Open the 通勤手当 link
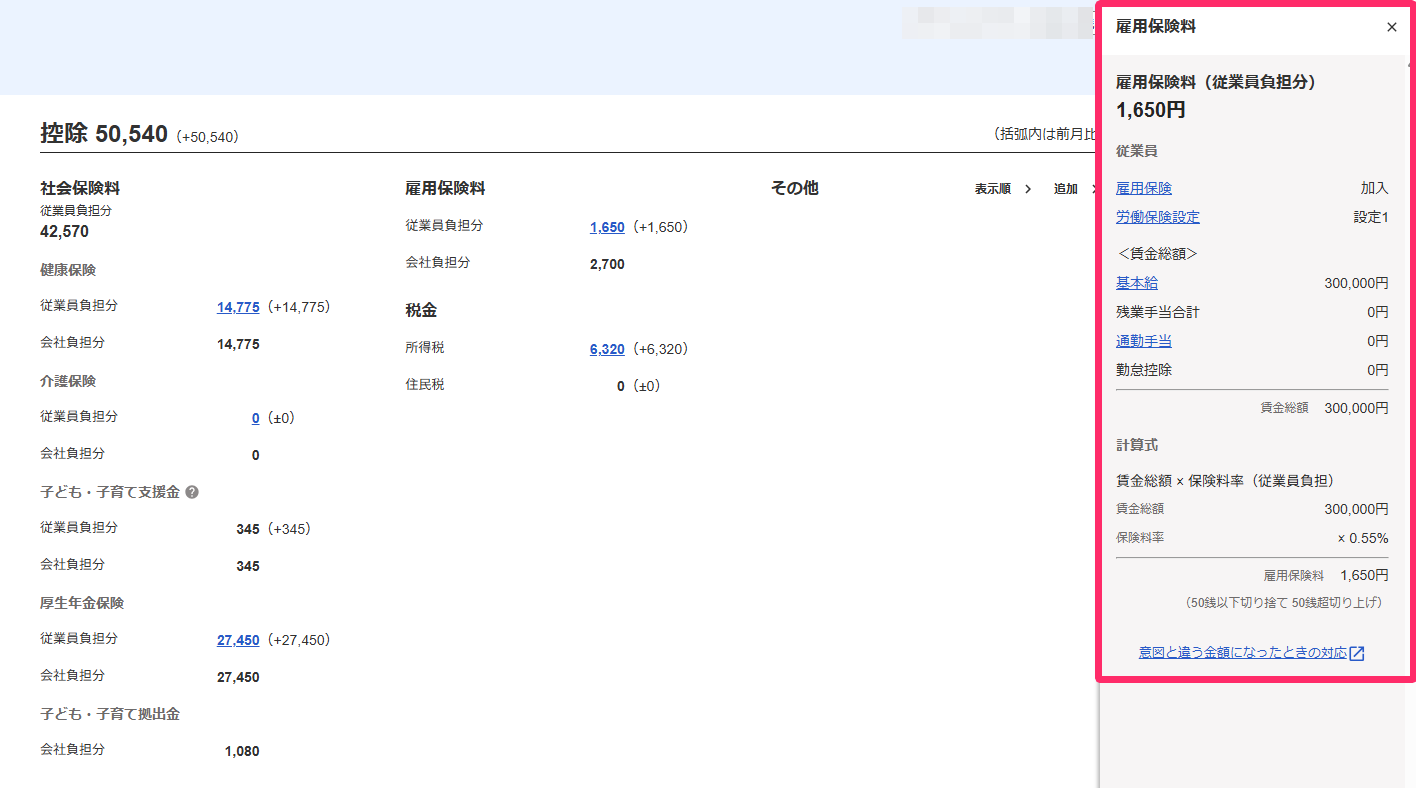The image size is (1416, 788). point(1144,341)
